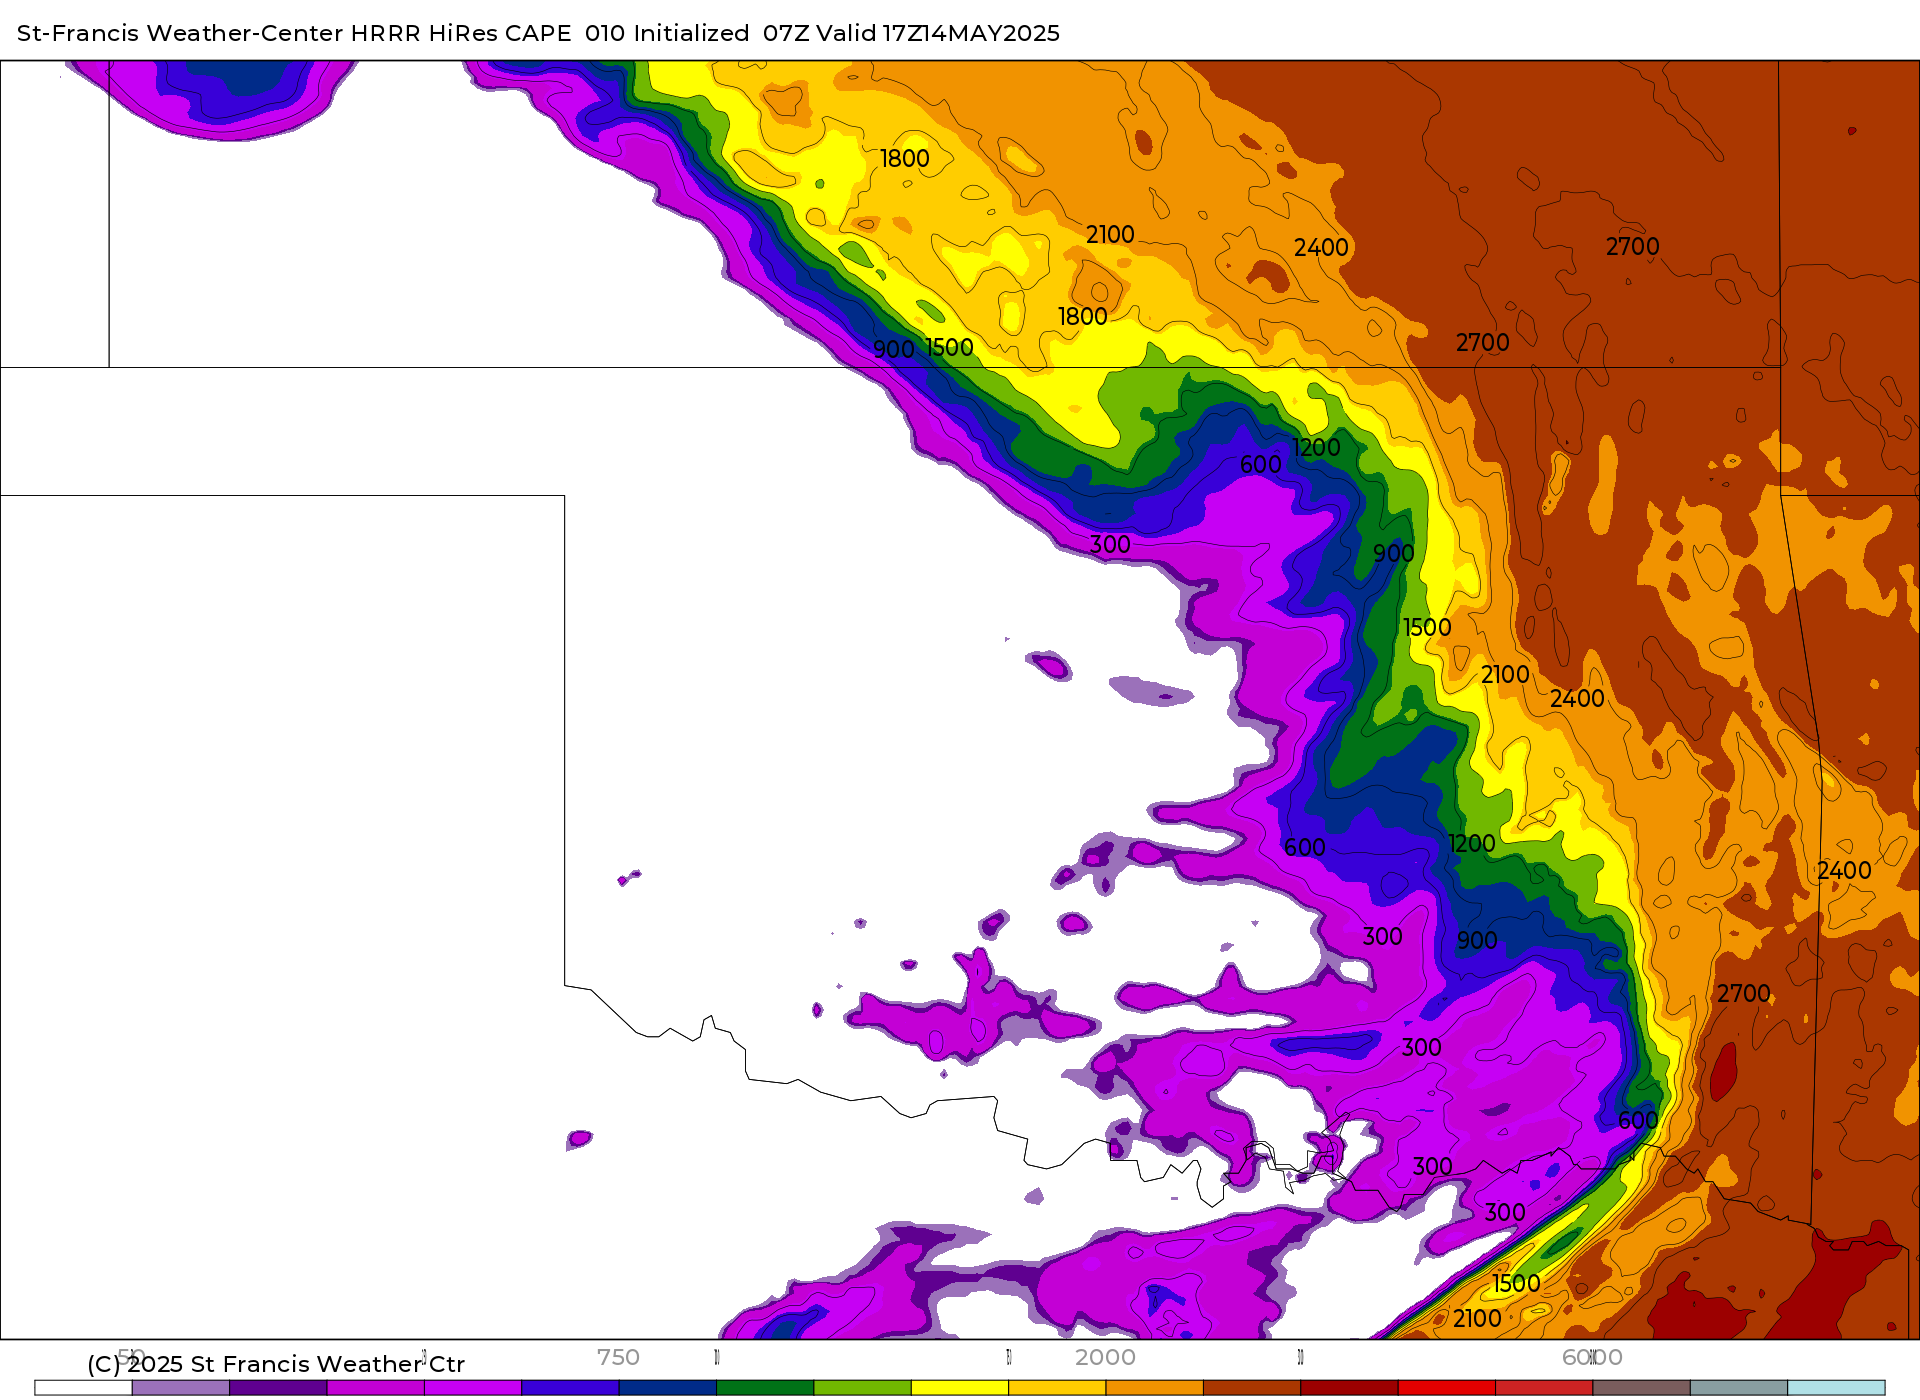Click the dark green legend swatch

click(x=765, y=1387)
